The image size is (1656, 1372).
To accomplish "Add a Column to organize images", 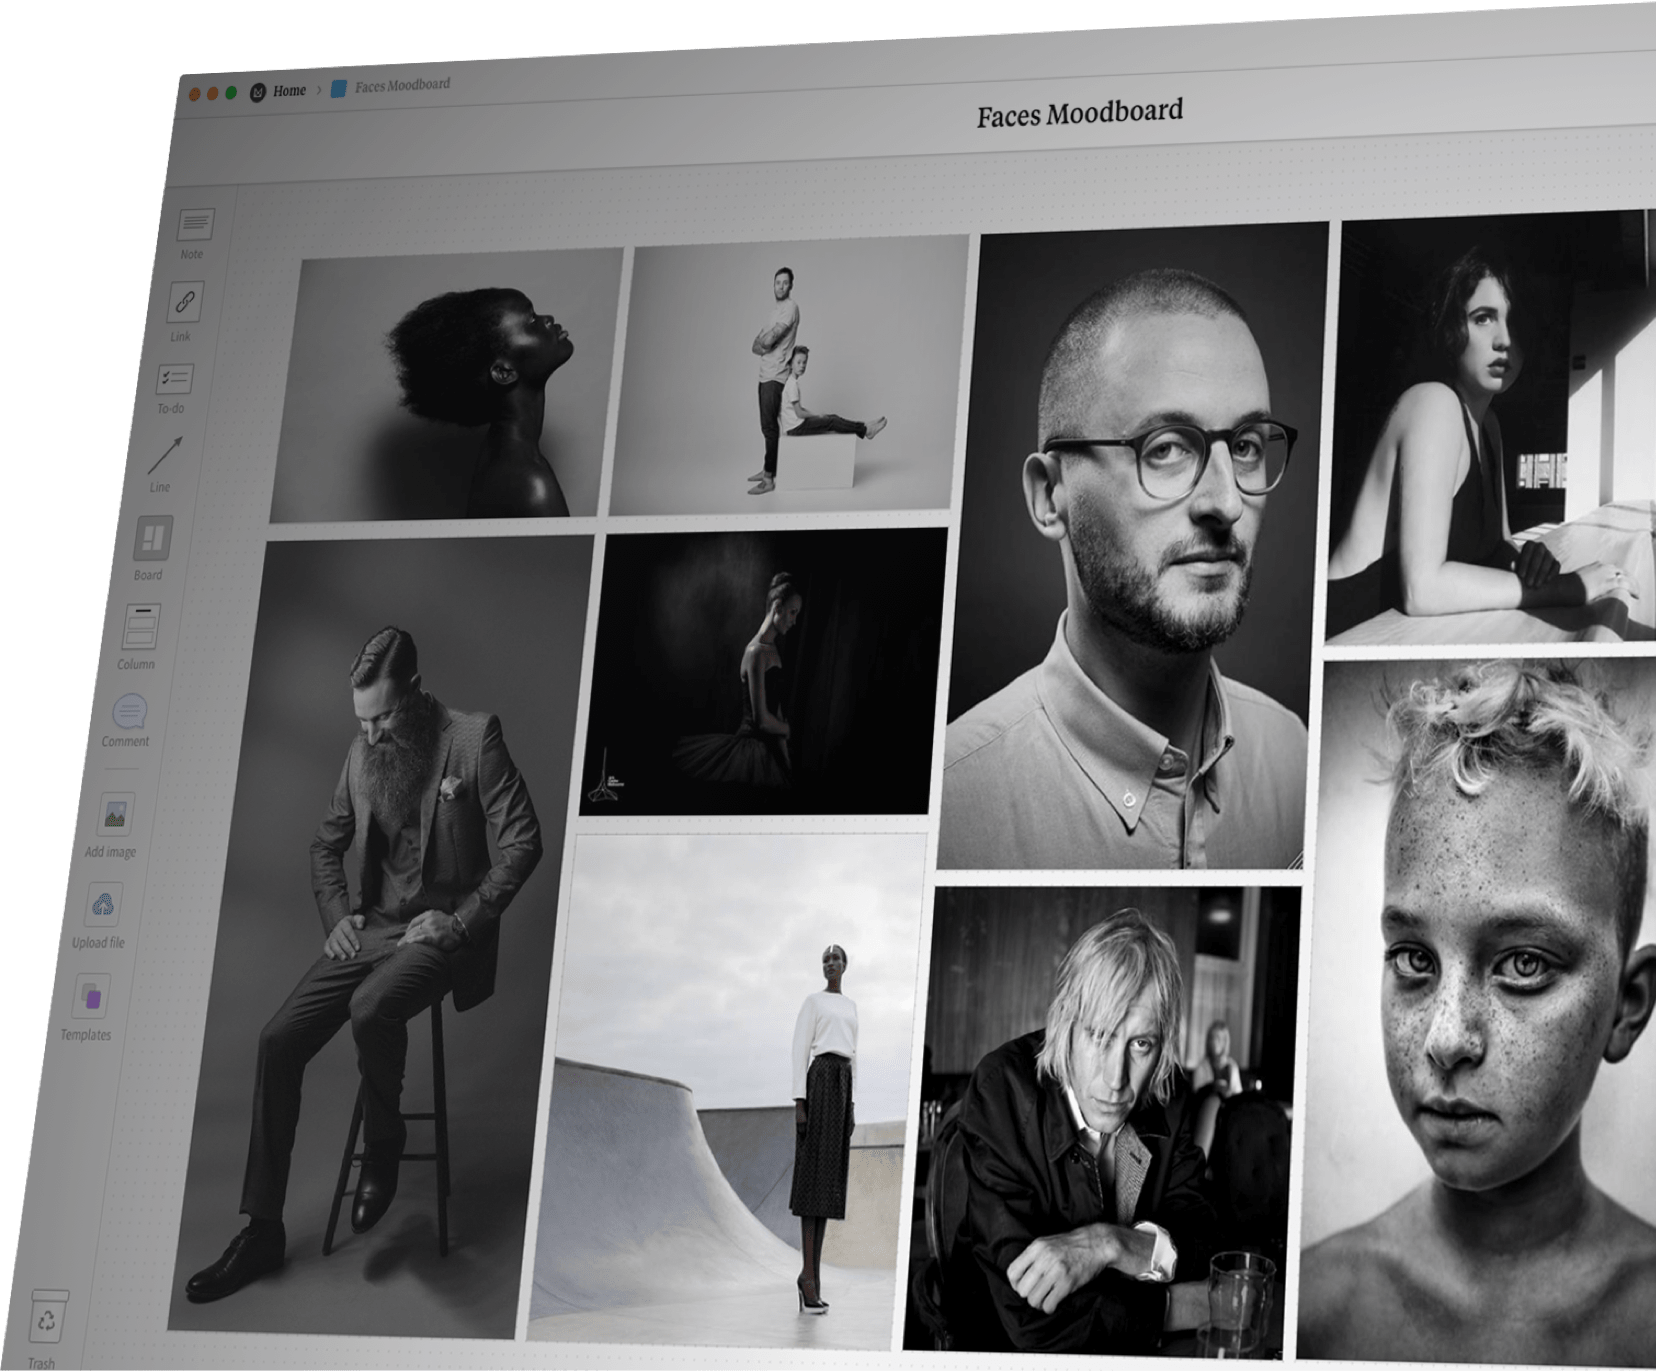I will coord(139,624).
